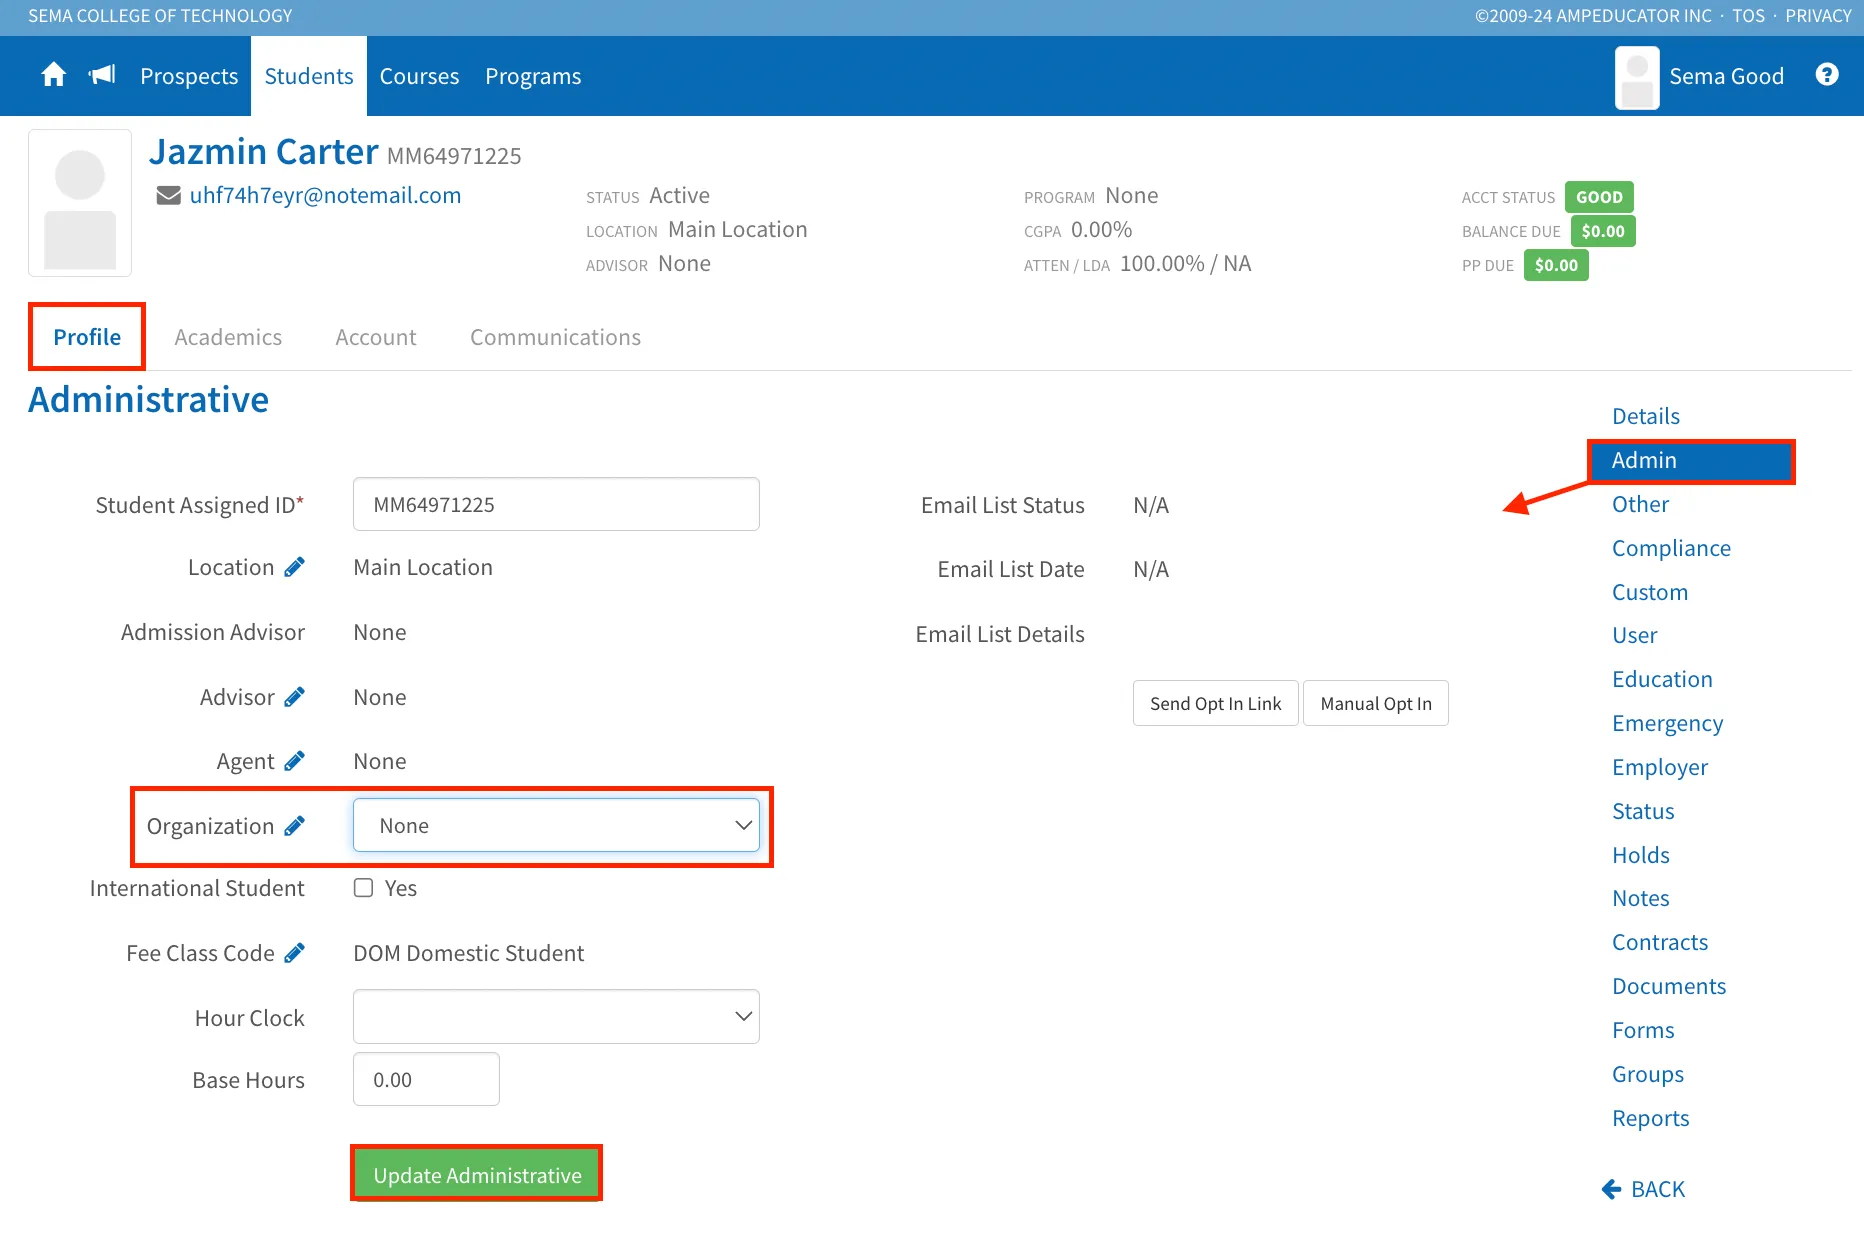The width and height of the screenshot is (1864, 1240).
Task: Select Admin in the side navigation
Action: (1691, 460)
